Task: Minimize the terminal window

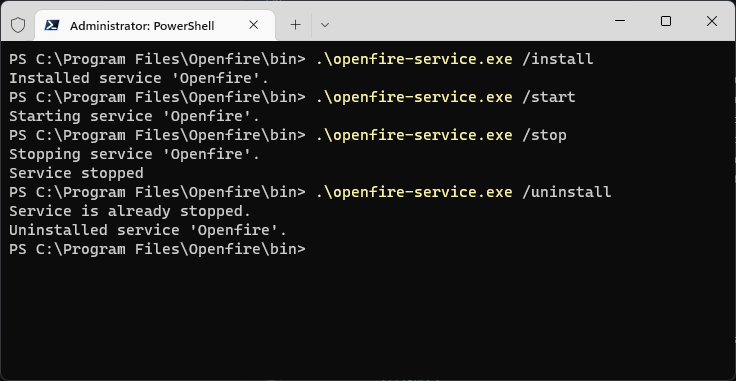Action: click(620, 21)
